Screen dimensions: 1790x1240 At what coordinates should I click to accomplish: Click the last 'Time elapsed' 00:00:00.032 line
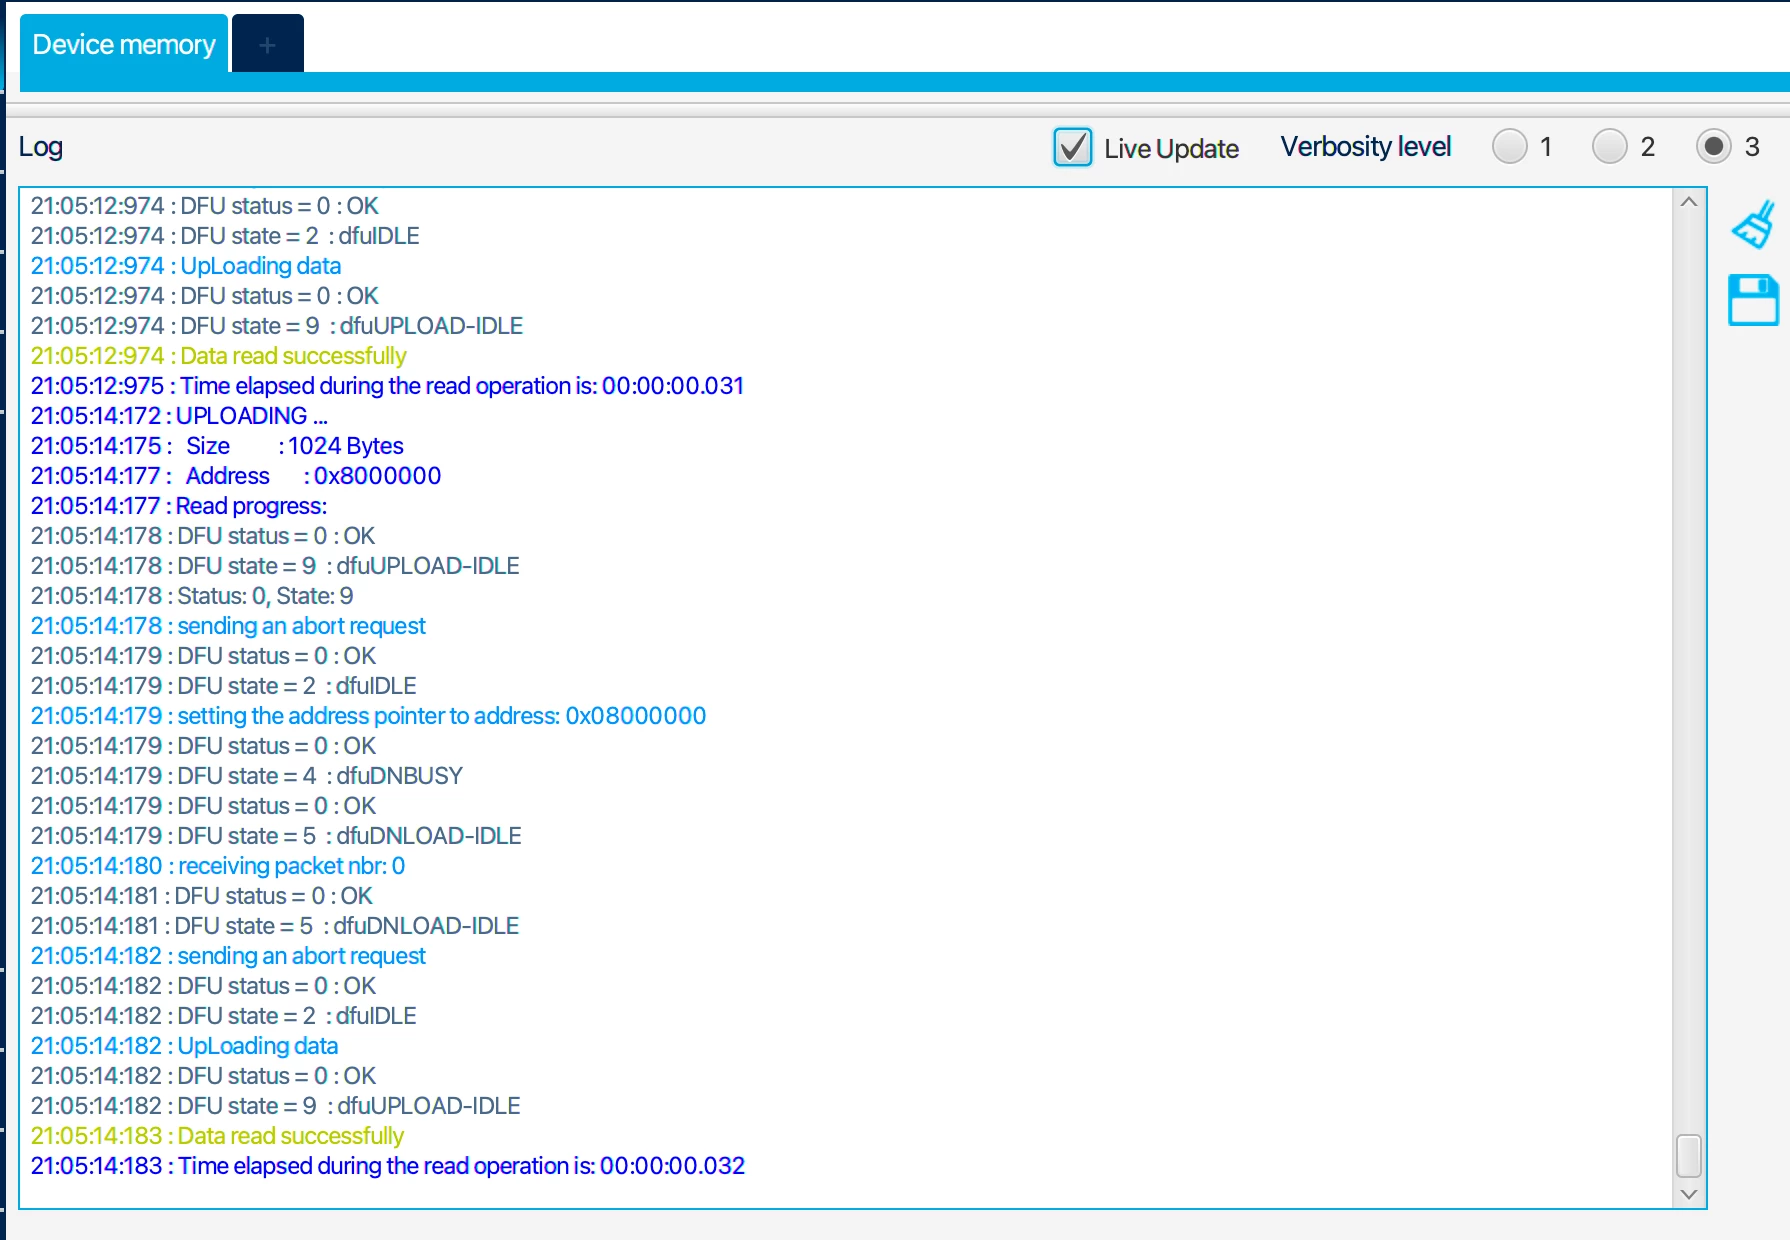[388, 1166]
